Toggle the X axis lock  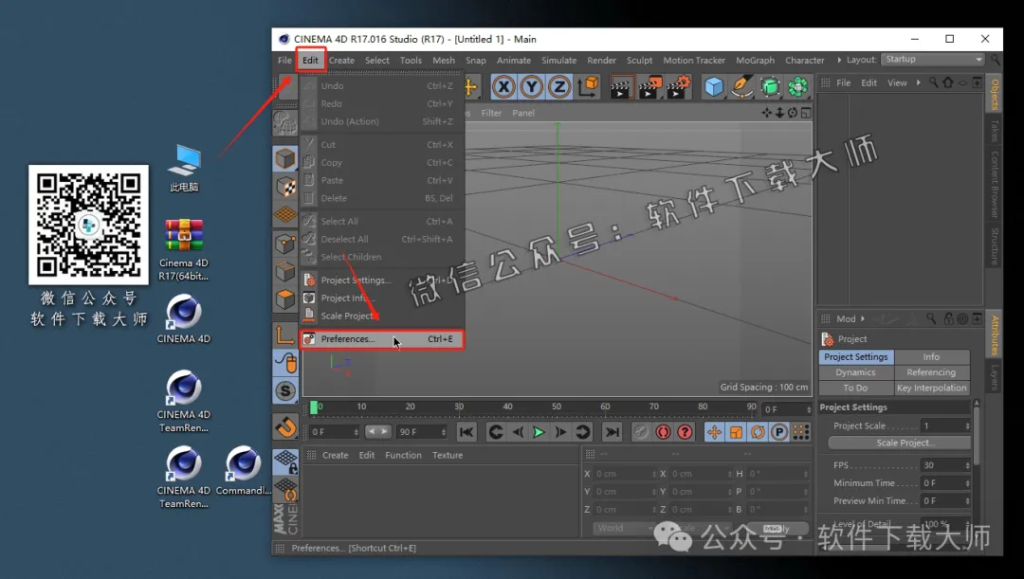point(504,86)
